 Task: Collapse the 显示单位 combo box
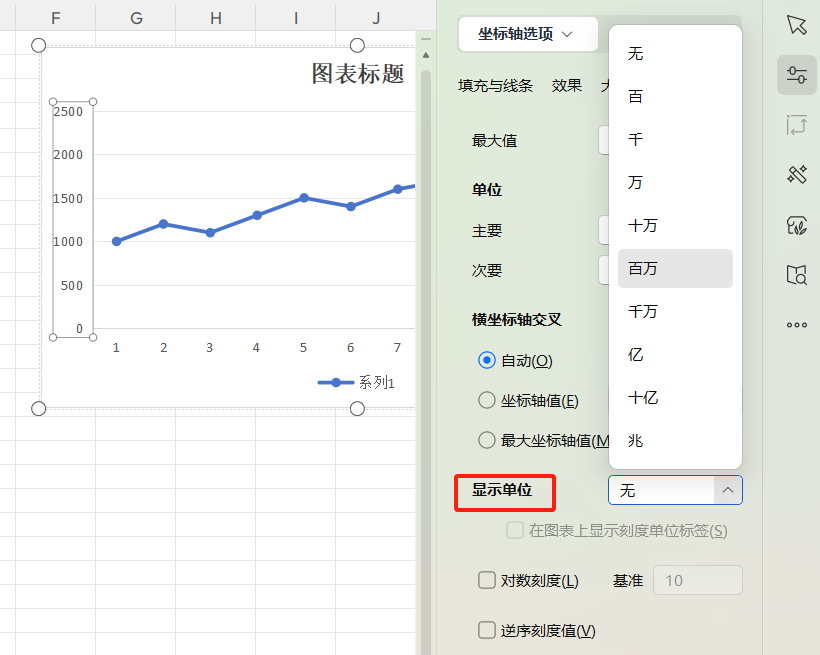pos(726,490)
